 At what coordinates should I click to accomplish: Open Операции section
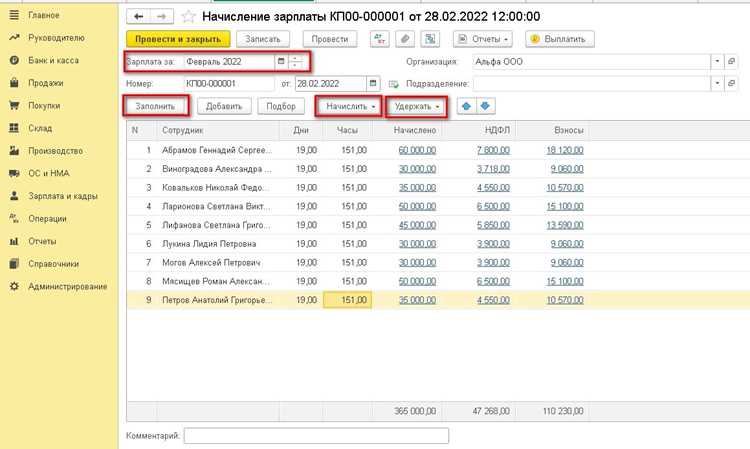click(47, 219)
